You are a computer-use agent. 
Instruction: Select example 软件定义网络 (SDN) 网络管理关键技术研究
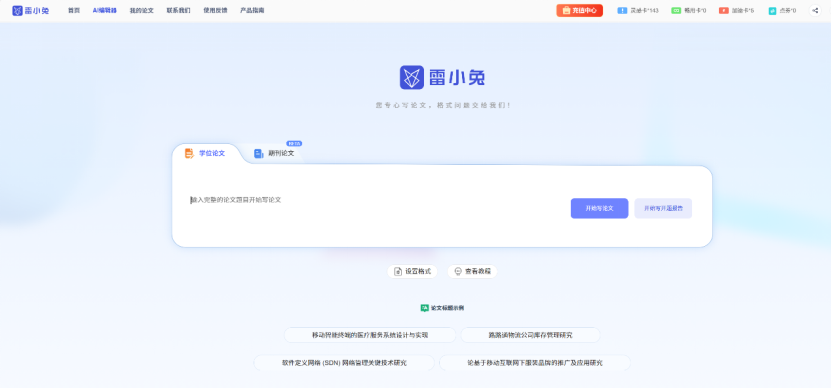[344, 363]
